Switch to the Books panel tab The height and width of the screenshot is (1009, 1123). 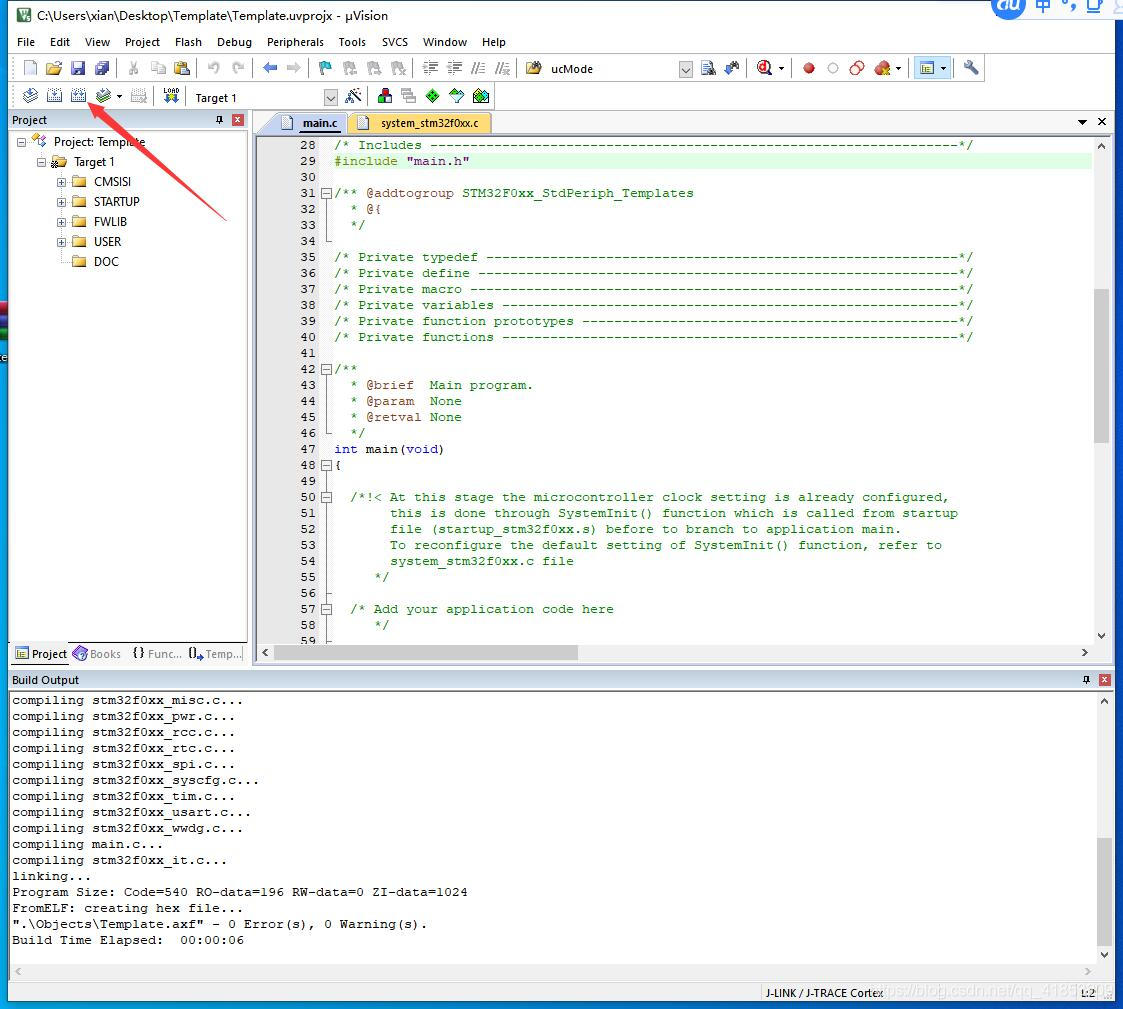[97, 654]
